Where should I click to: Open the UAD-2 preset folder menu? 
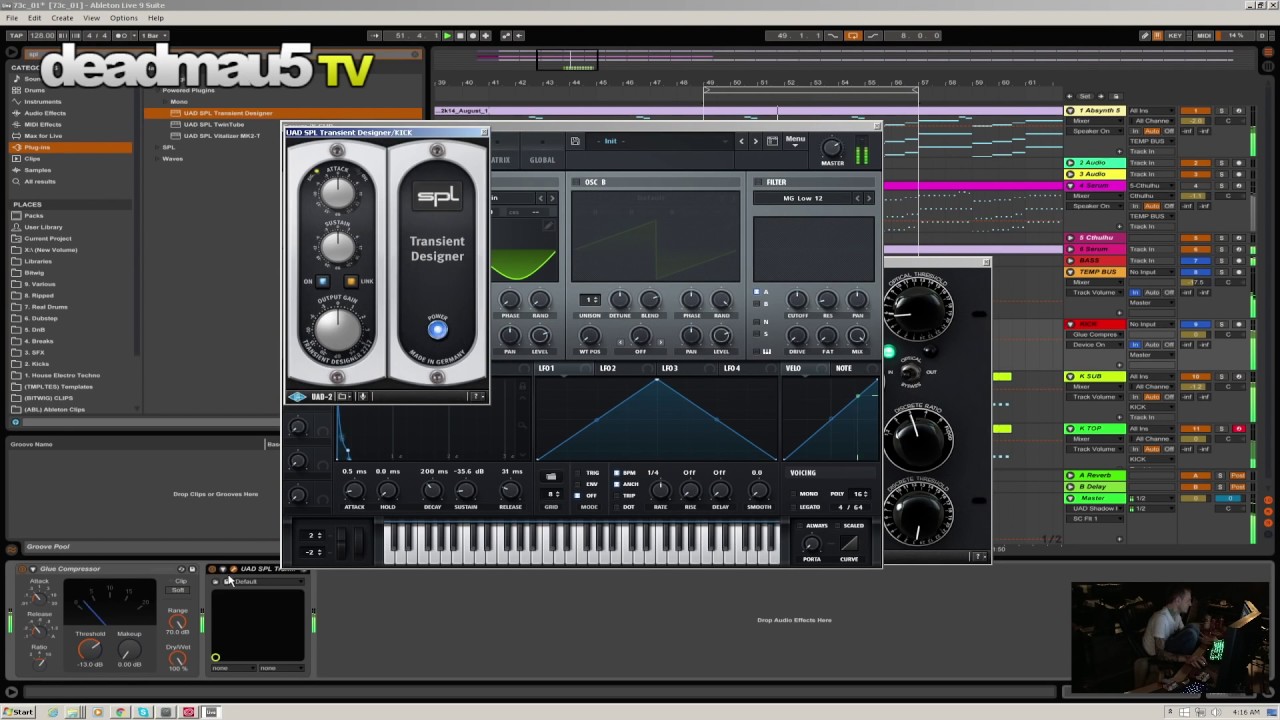tap(342, 397)
